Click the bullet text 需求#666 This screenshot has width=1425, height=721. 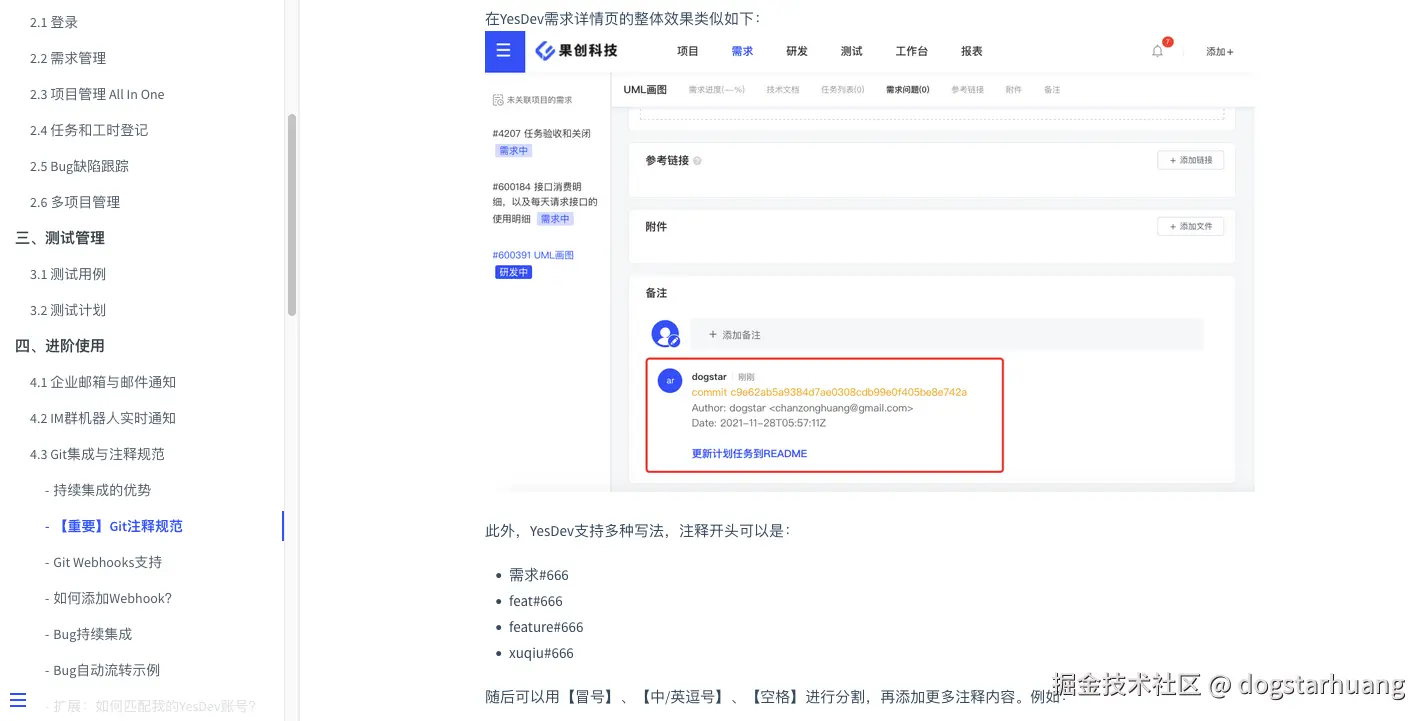pyautogui.click(x=539, y=575)
